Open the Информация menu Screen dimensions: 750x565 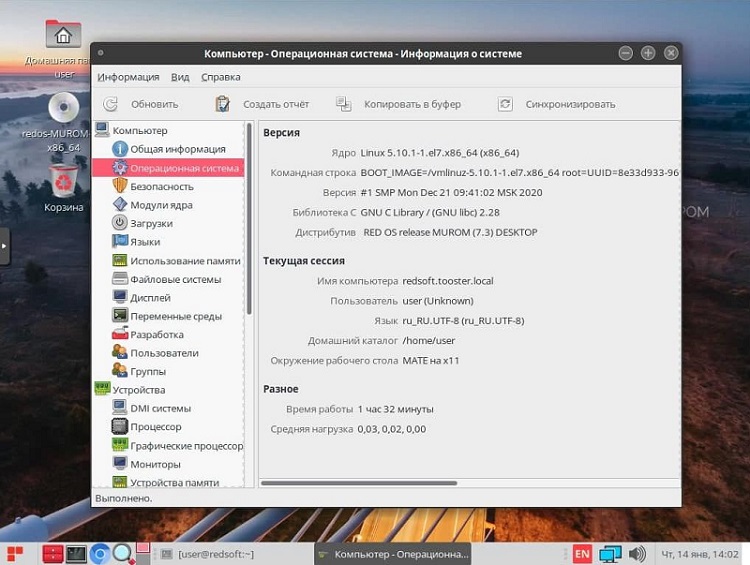coord(128,77)
